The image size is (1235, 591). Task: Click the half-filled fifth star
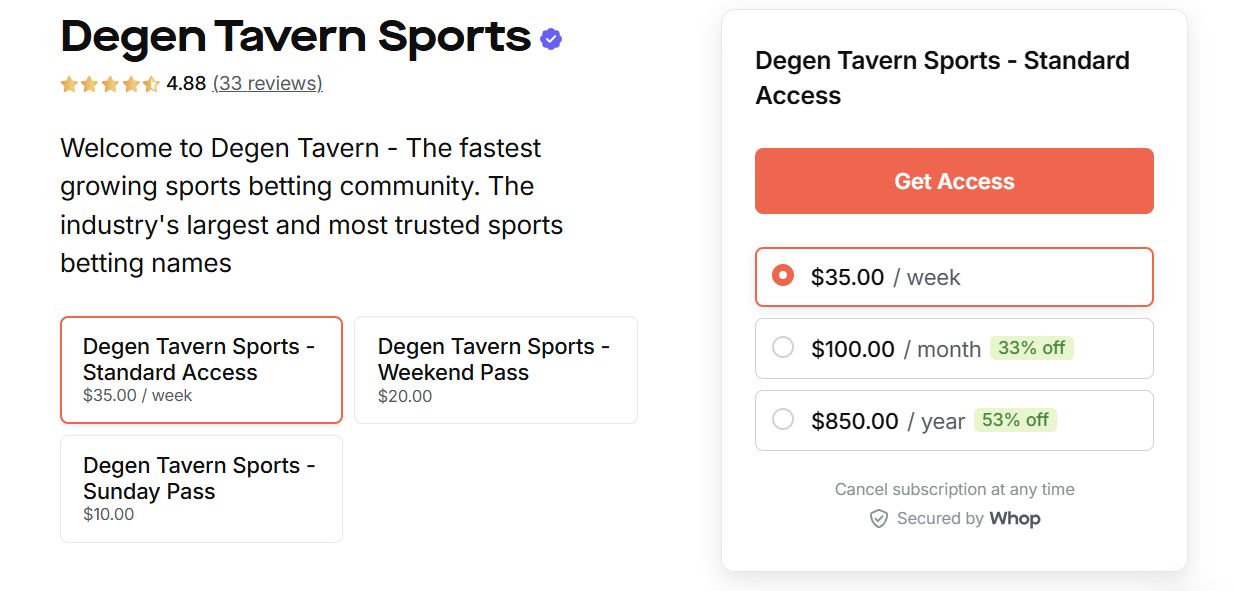[x=152, y=84]
